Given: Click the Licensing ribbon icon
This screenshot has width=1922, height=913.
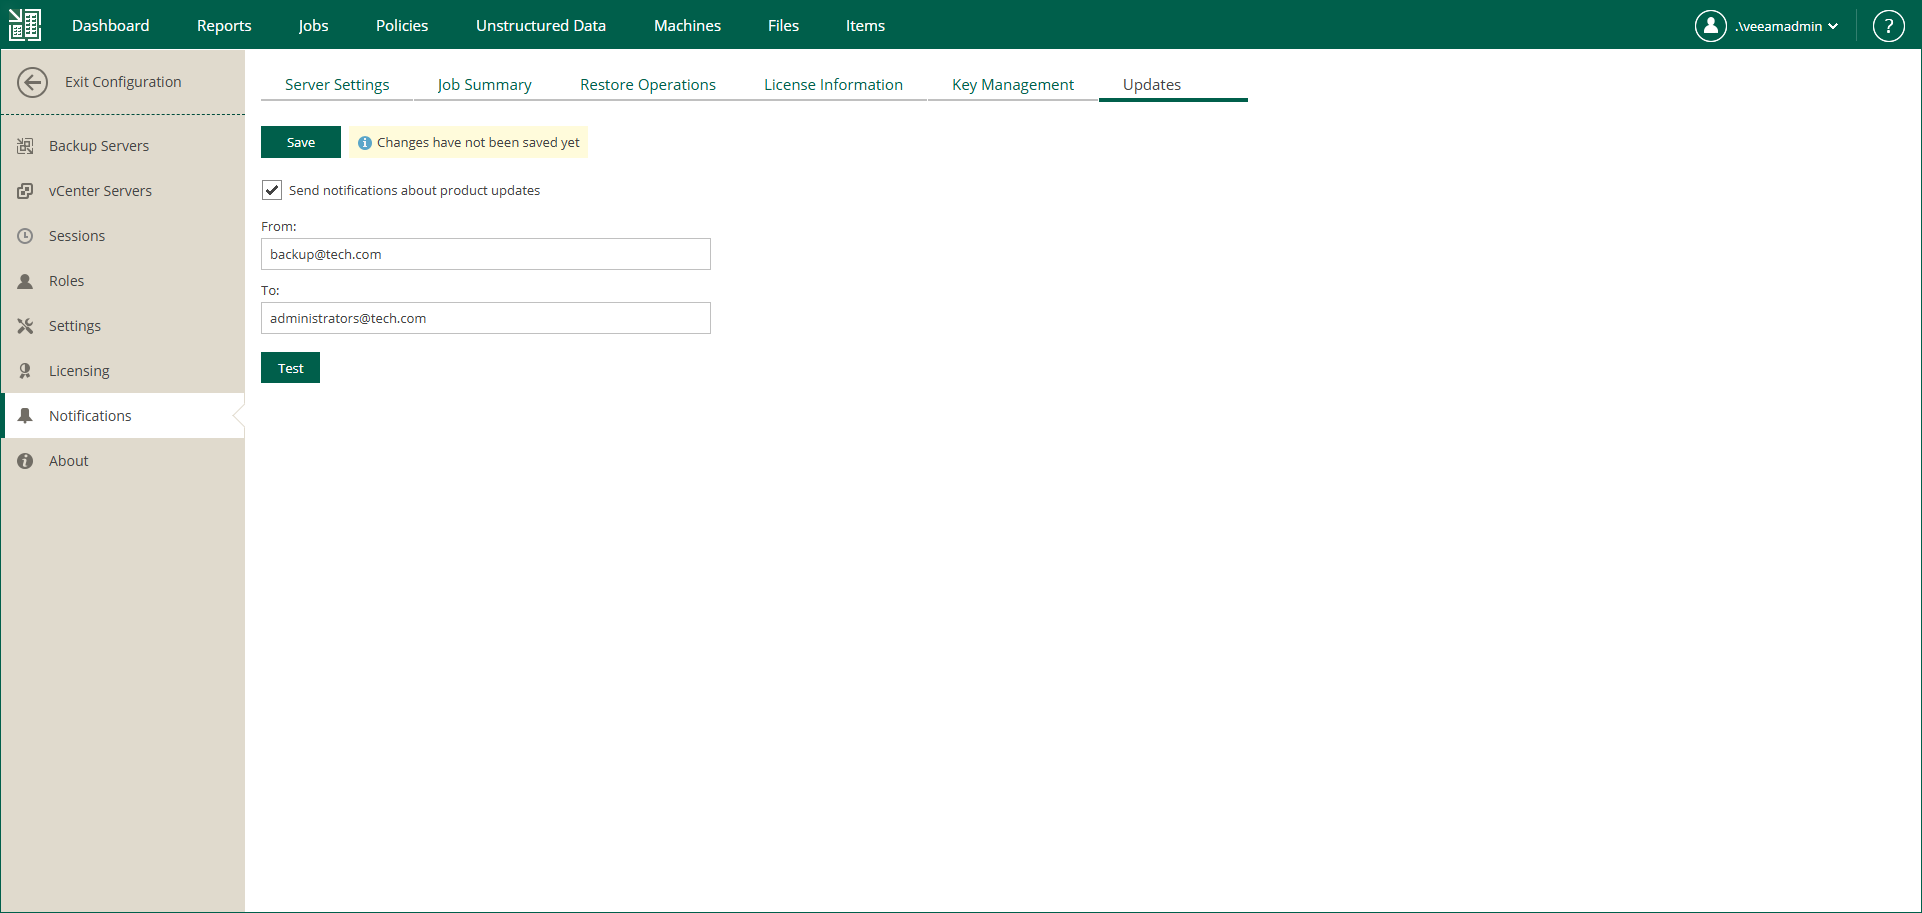Looking at the screenshot, I should (25, 371).
